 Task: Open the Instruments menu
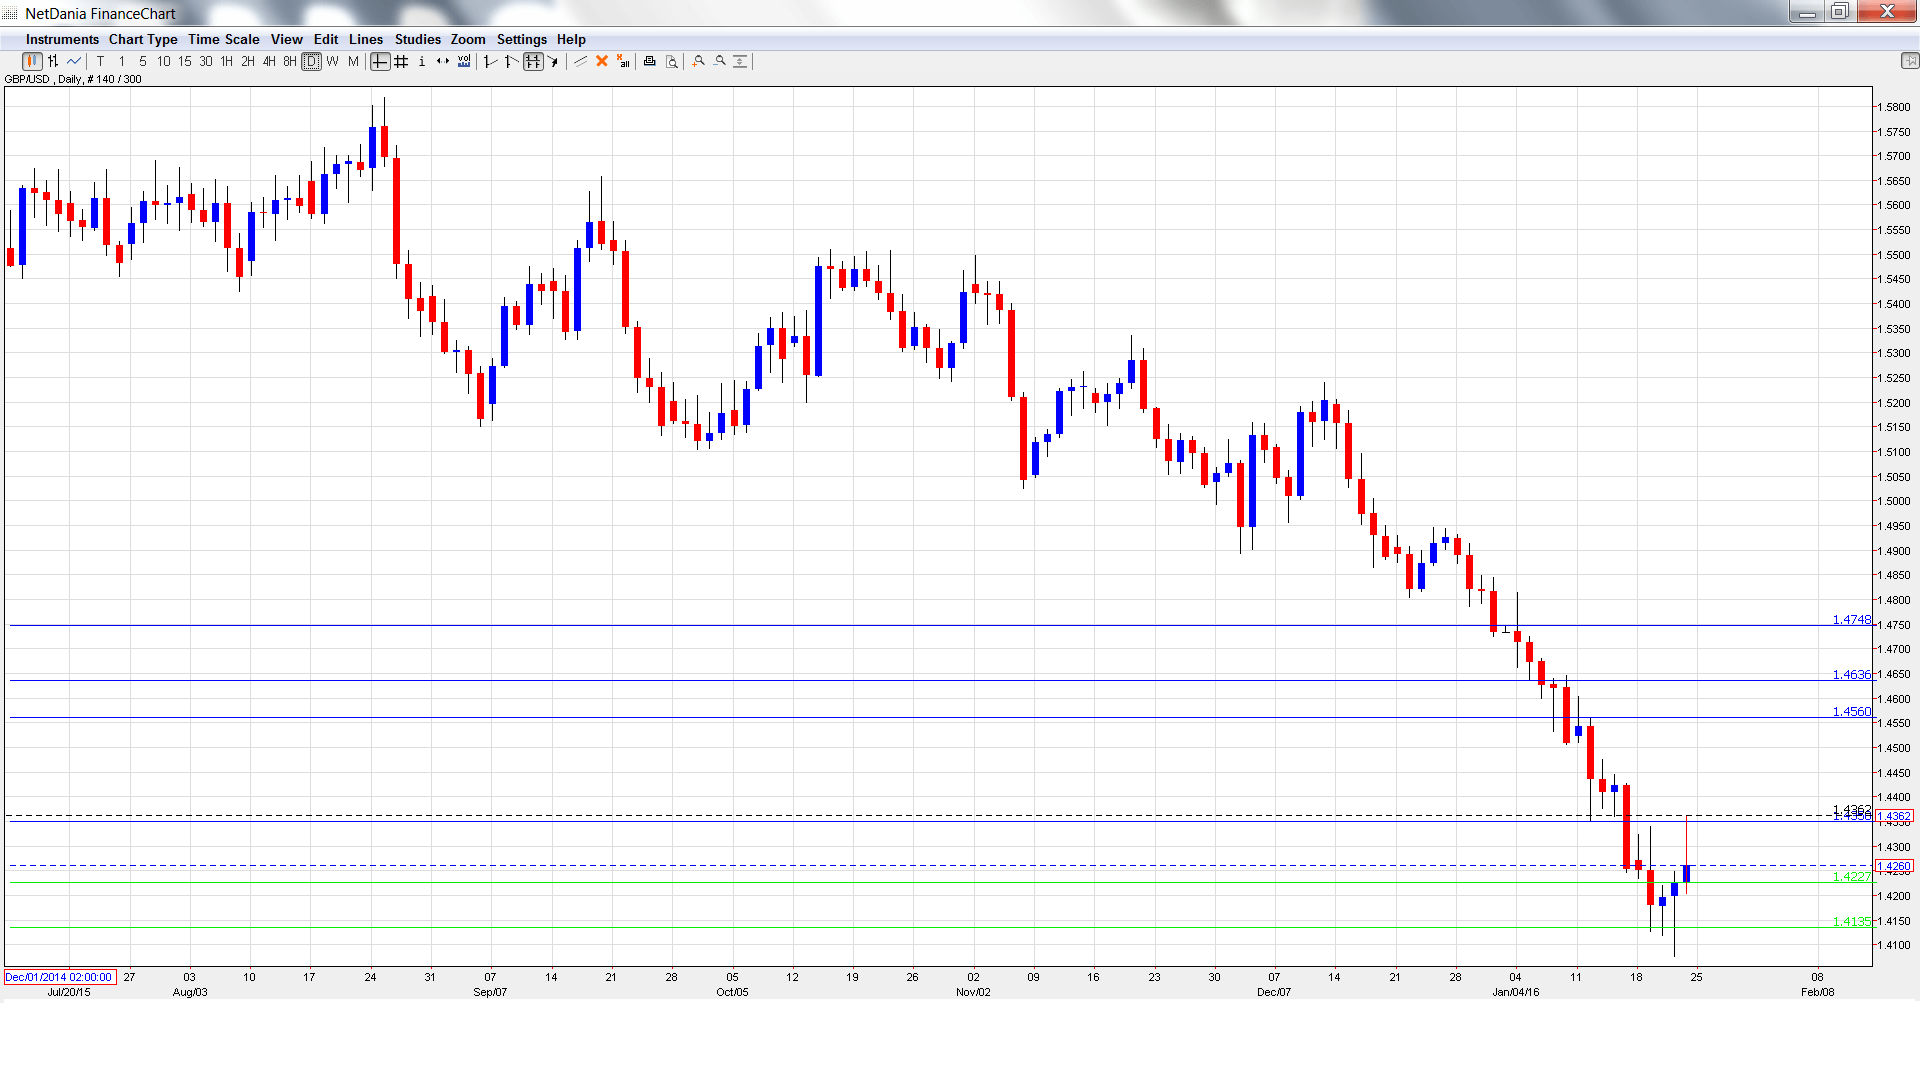[x=62, y=40]
